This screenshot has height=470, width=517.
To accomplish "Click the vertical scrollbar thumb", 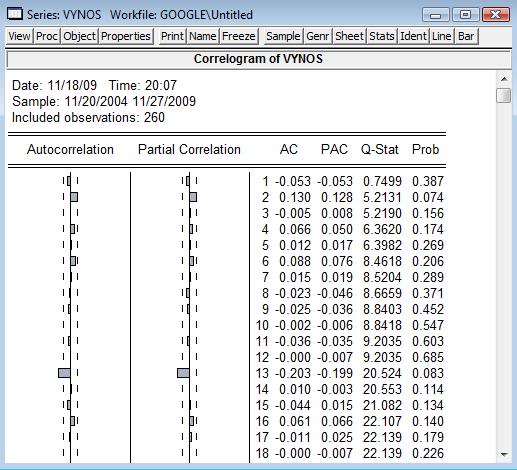I will 503,95.
